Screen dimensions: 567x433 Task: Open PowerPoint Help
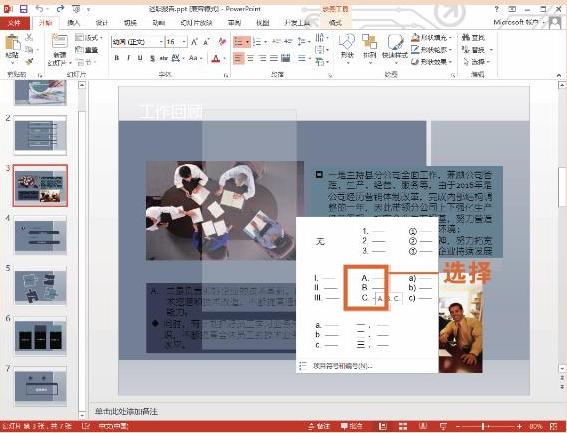point(496,9)
